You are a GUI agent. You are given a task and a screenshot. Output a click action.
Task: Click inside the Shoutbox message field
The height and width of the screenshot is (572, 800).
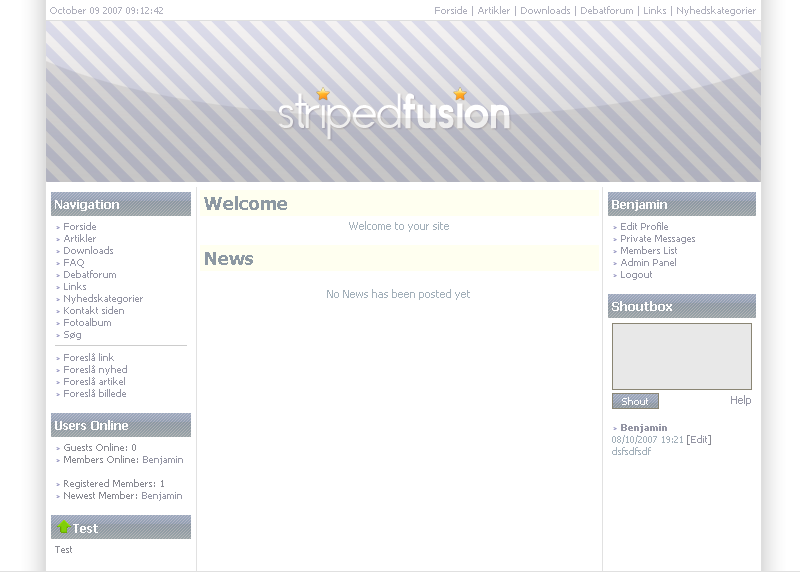[x=682, y=356]
